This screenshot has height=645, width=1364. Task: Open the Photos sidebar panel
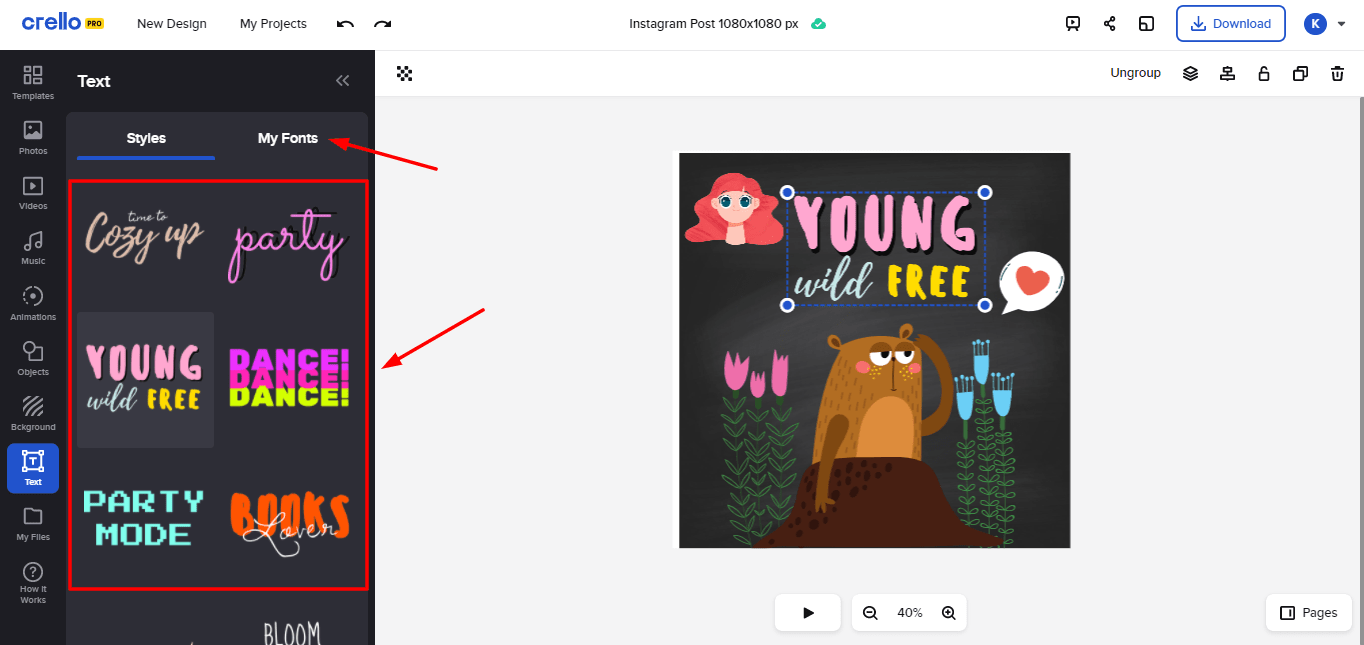coord(33,138)
